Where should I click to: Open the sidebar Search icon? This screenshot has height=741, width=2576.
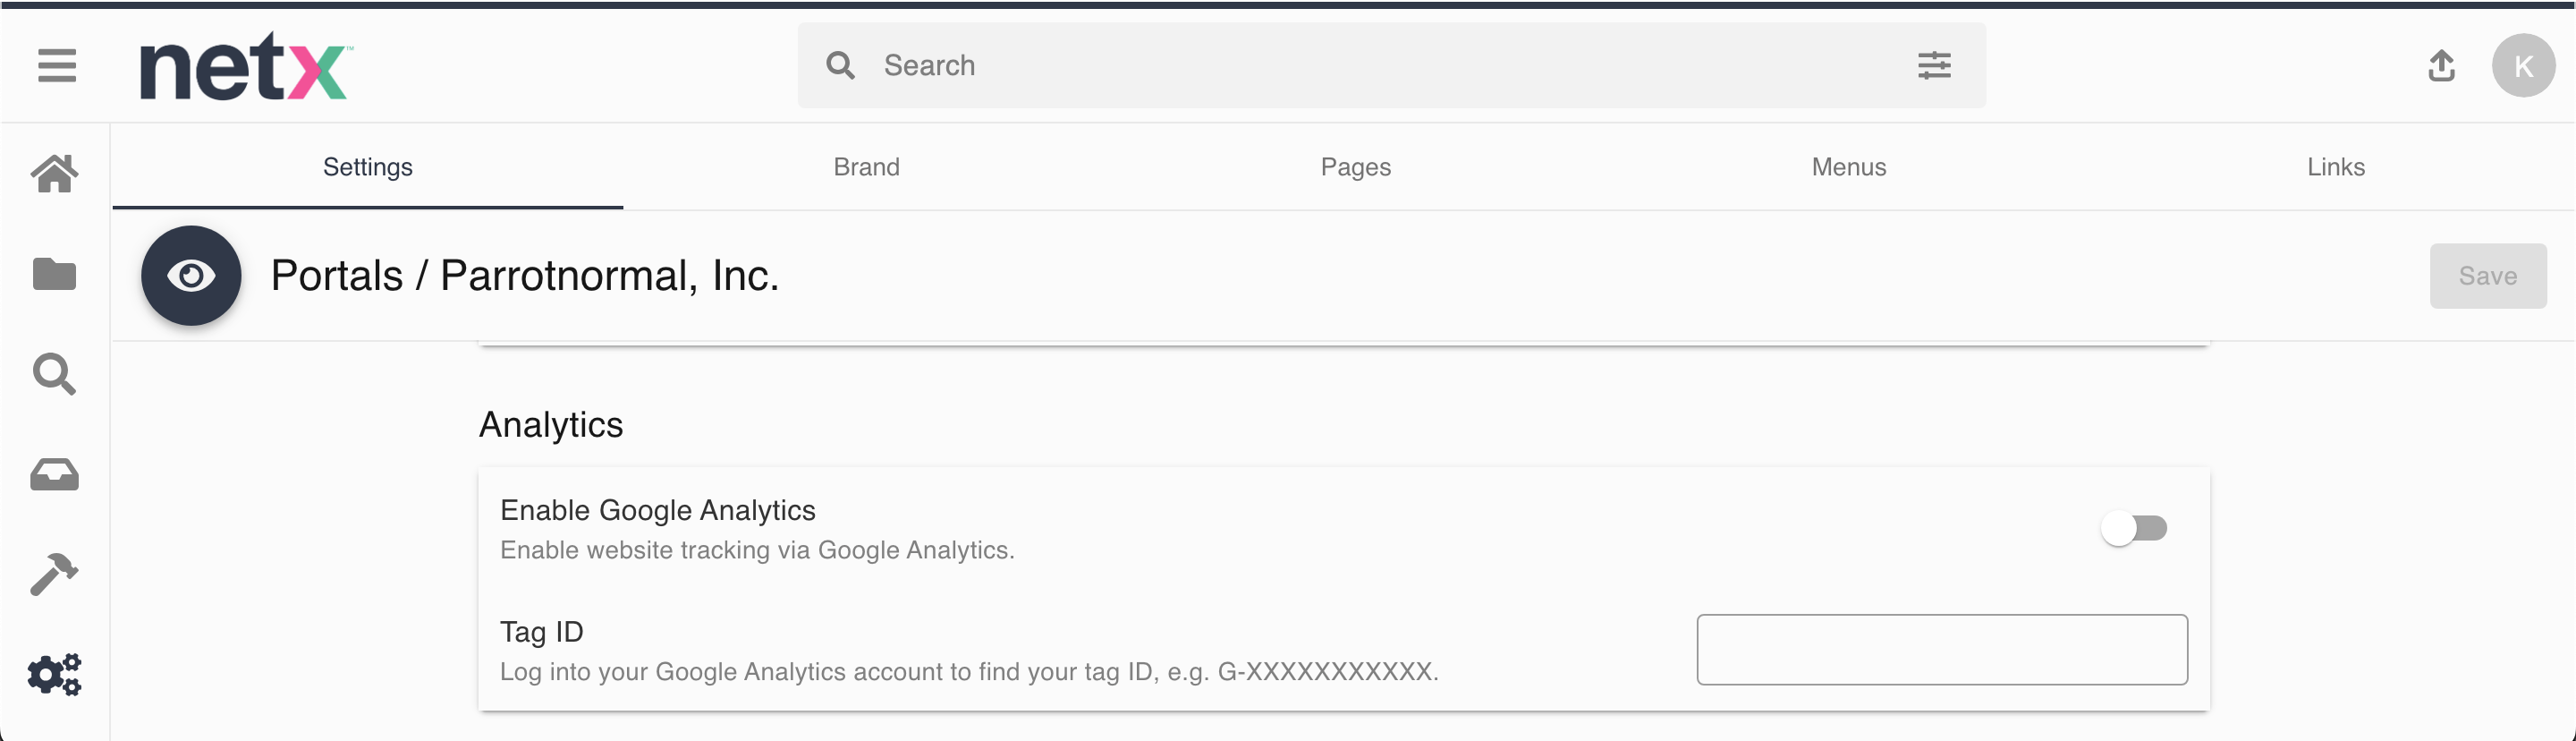click(55, 374)
